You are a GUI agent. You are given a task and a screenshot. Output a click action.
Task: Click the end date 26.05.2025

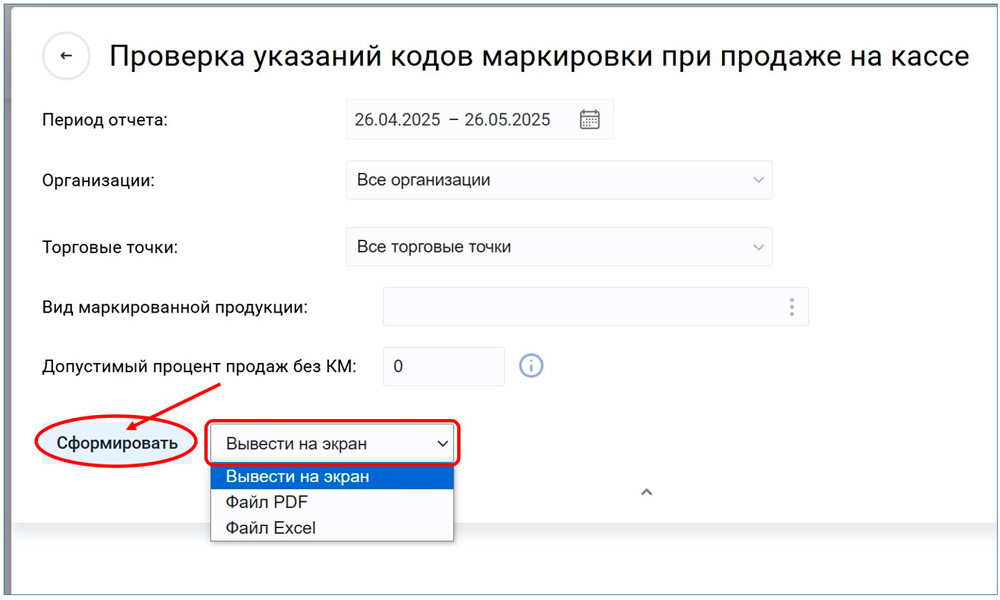click(507, 119)
